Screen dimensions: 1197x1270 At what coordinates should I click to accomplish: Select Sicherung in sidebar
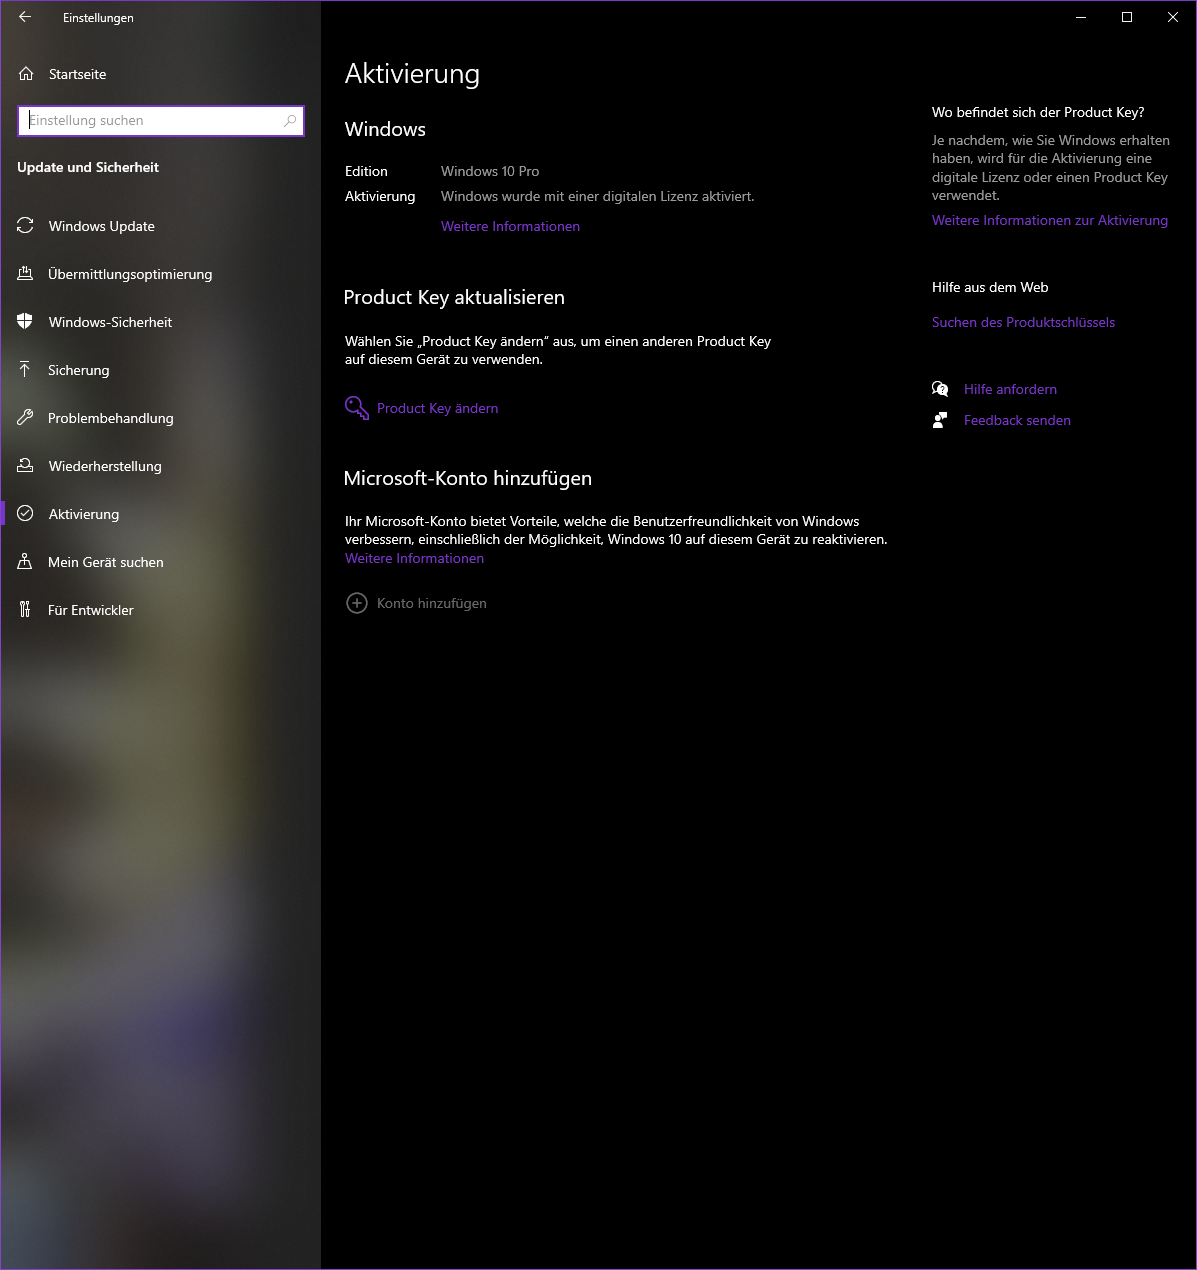pos(161,370)
